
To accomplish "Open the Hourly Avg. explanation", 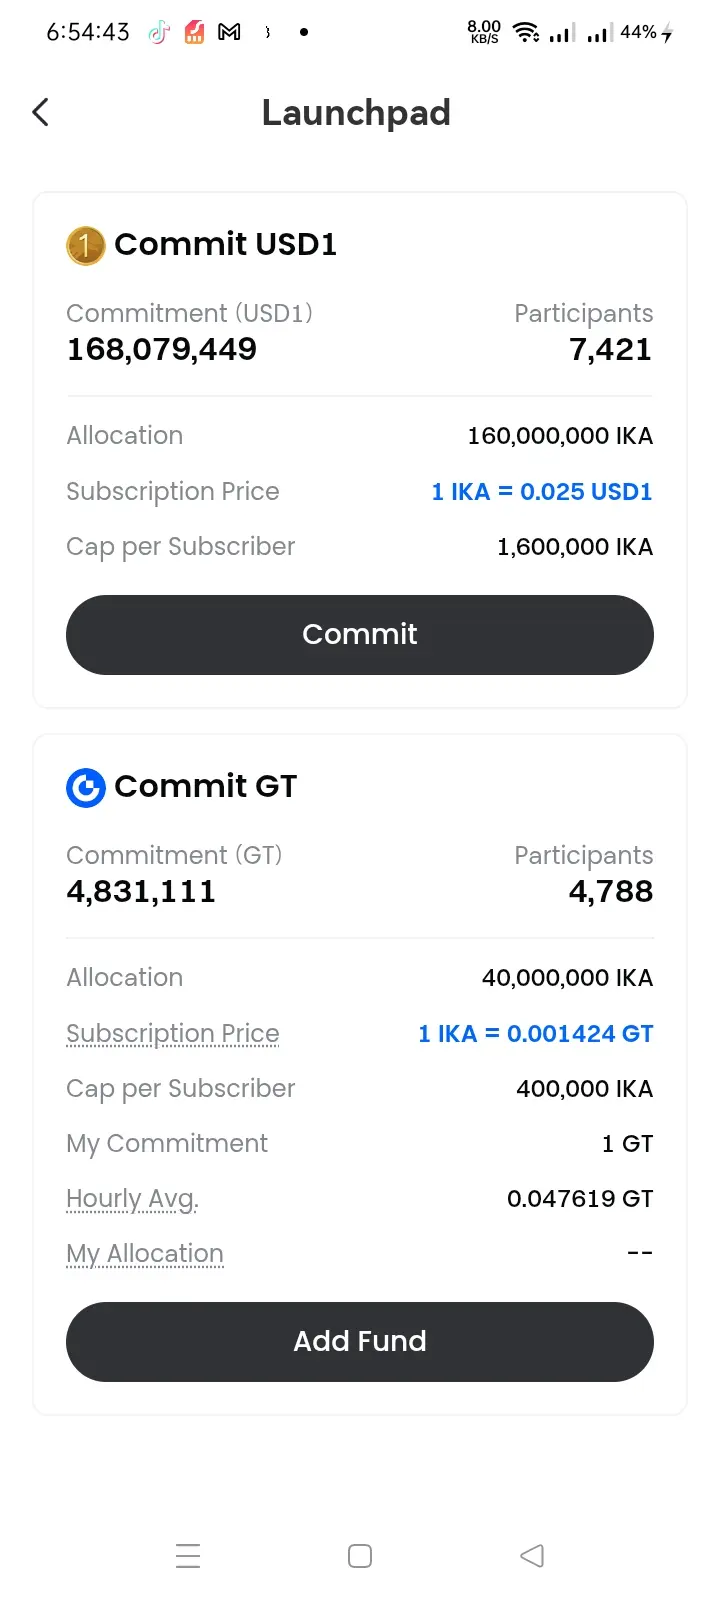I will coord(132,1199).
